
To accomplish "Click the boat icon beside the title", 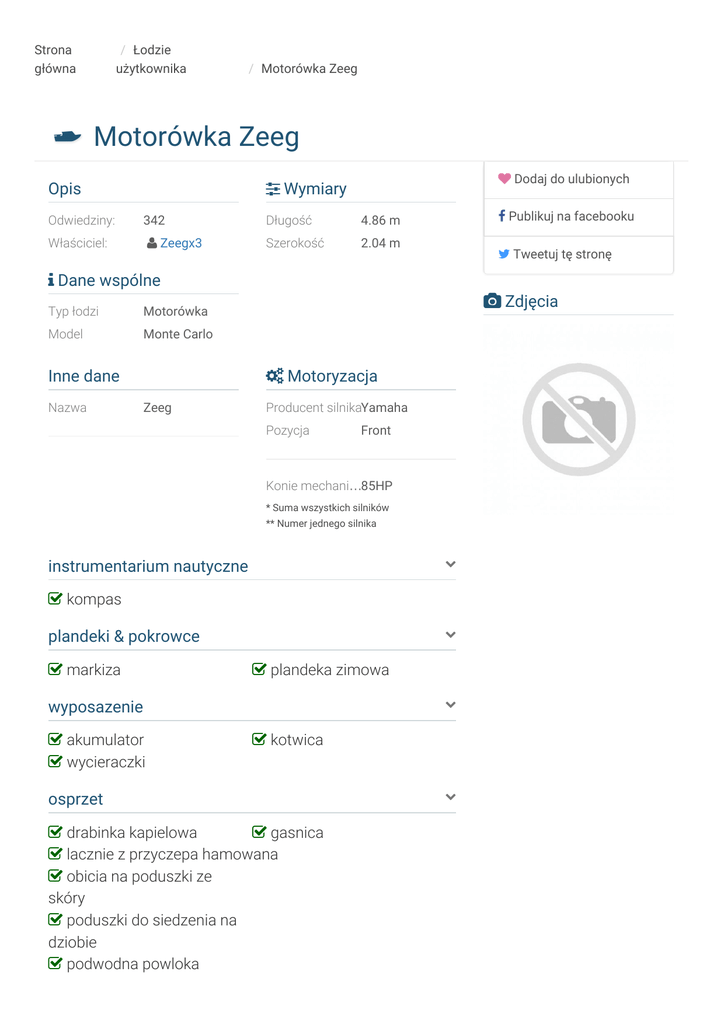I will [67, 137].
